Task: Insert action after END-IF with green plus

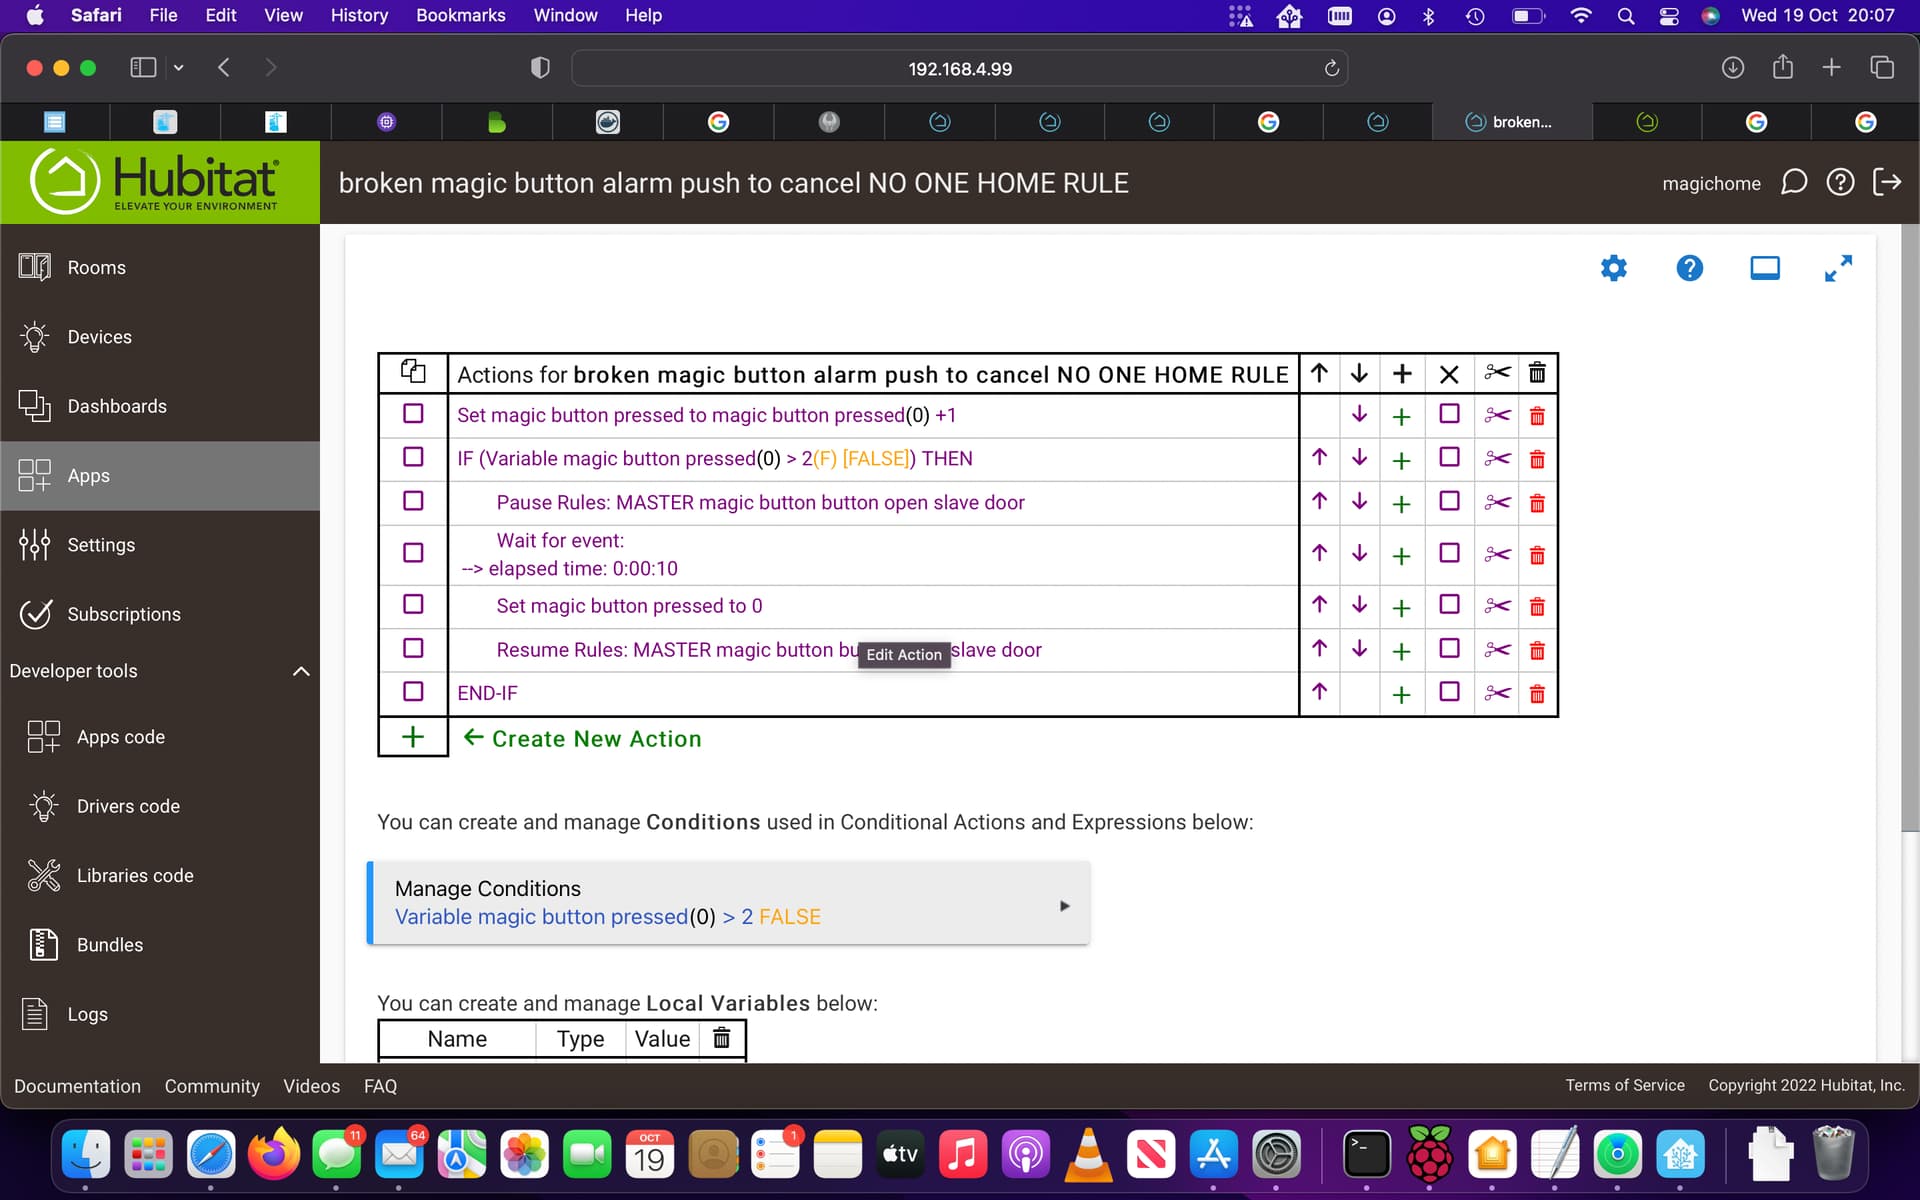Action: tap(1401, 694)
